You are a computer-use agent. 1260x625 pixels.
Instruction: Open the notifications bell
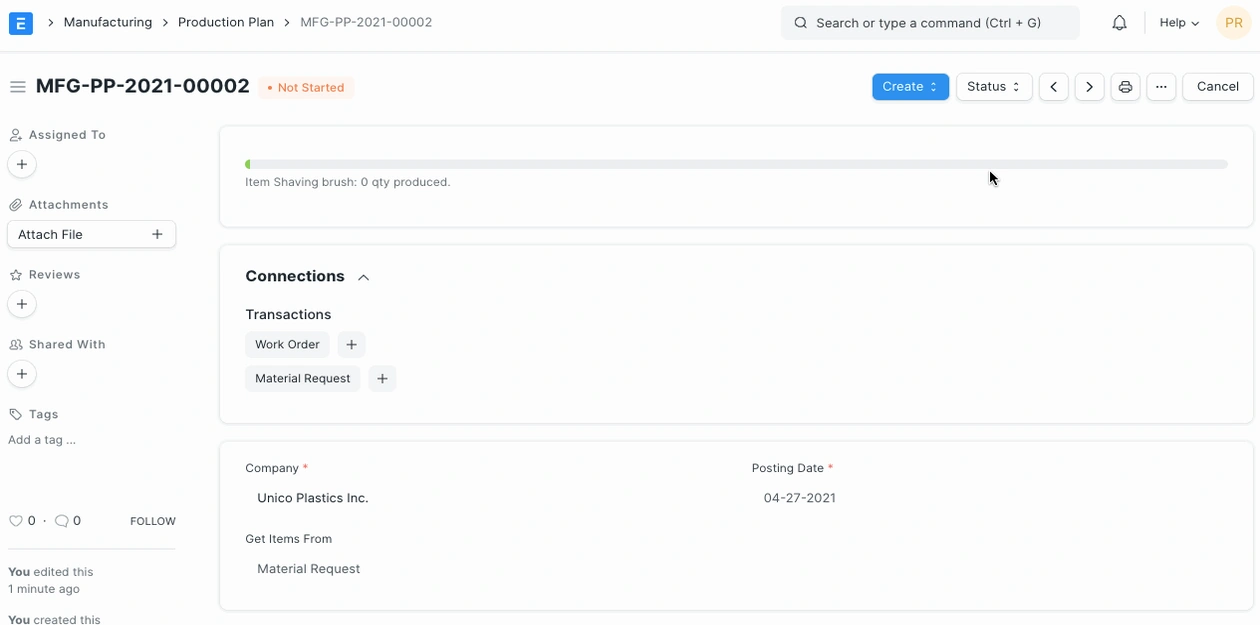click(1119, 23)
